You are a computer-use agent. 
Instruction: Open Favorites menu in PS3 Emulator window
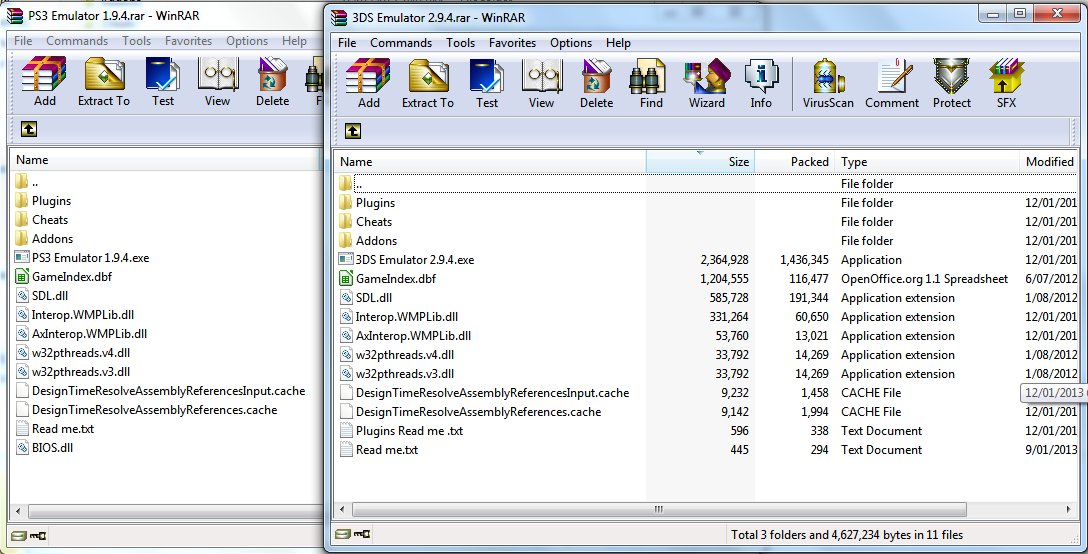pyautogui.click(x=188, y=41)
